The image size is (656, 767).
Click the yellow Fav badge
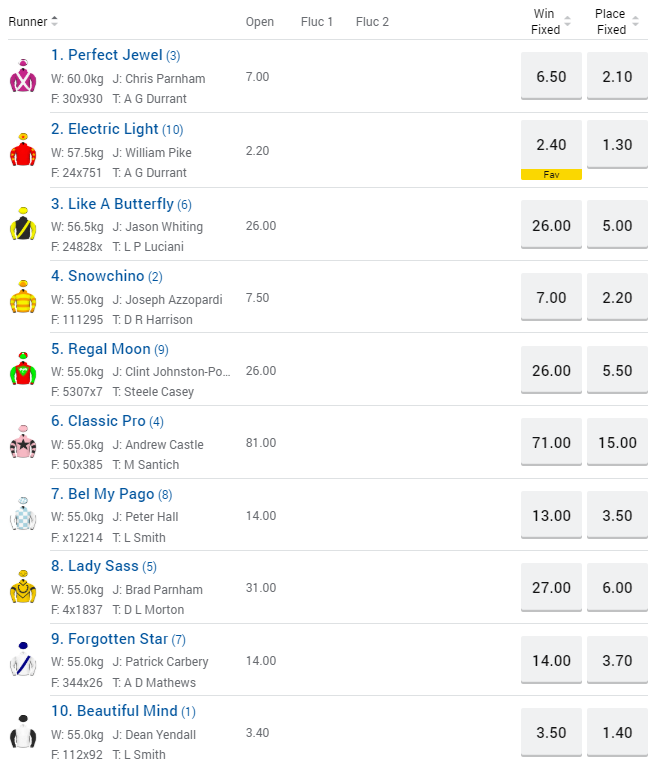coord(551,175)
